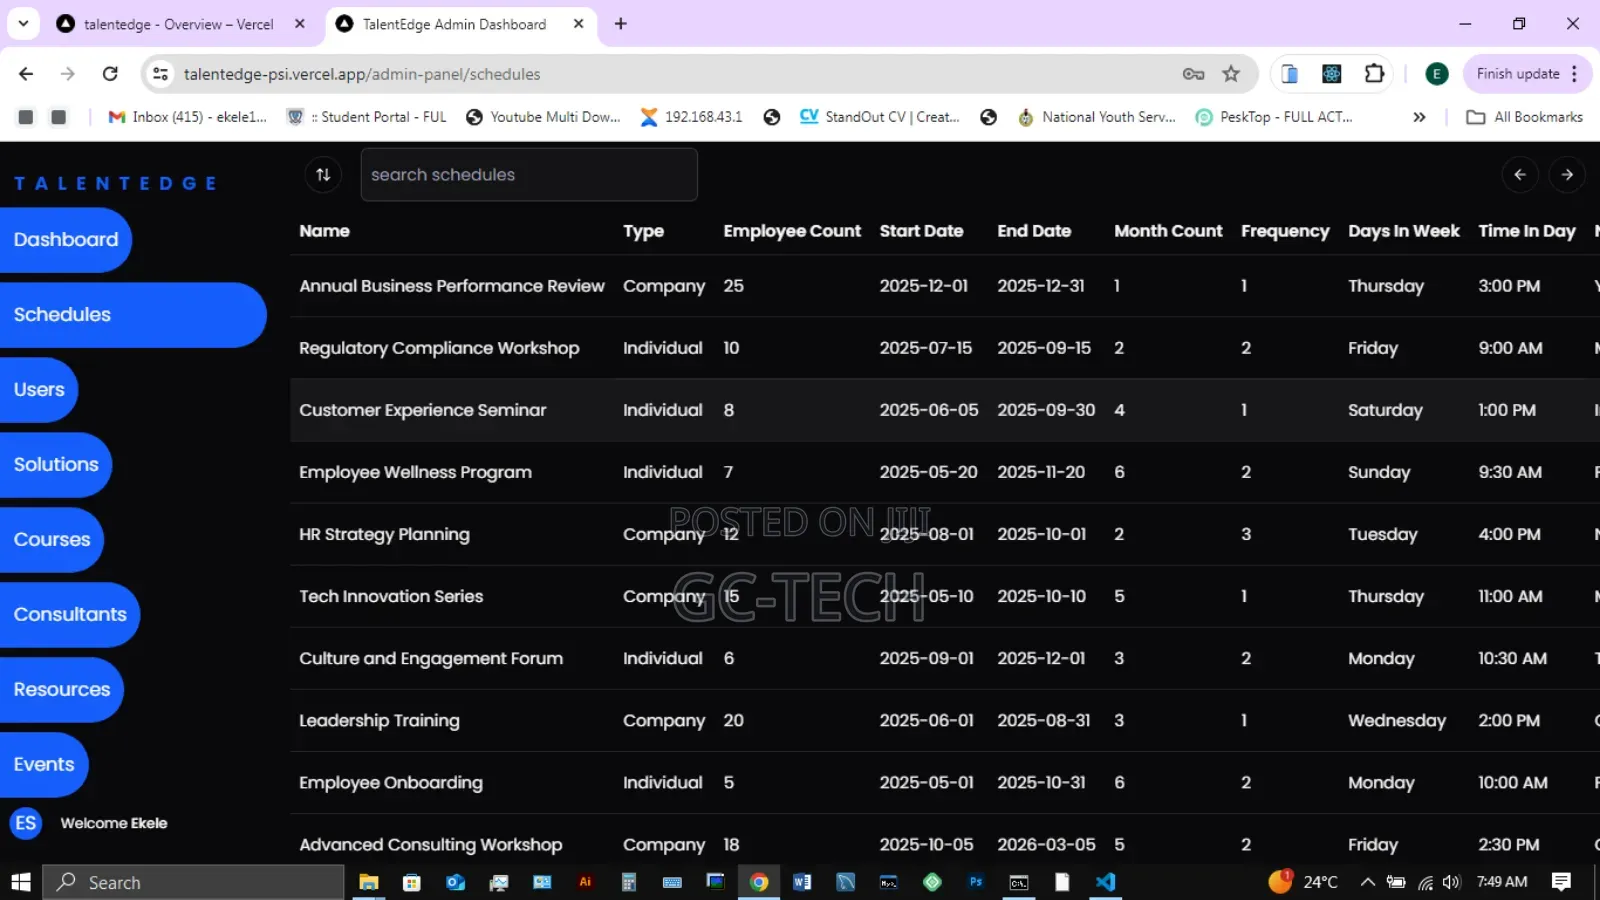
Task: Close the TalentEdge Admin Dashboard tab
Action: point(578,24)
